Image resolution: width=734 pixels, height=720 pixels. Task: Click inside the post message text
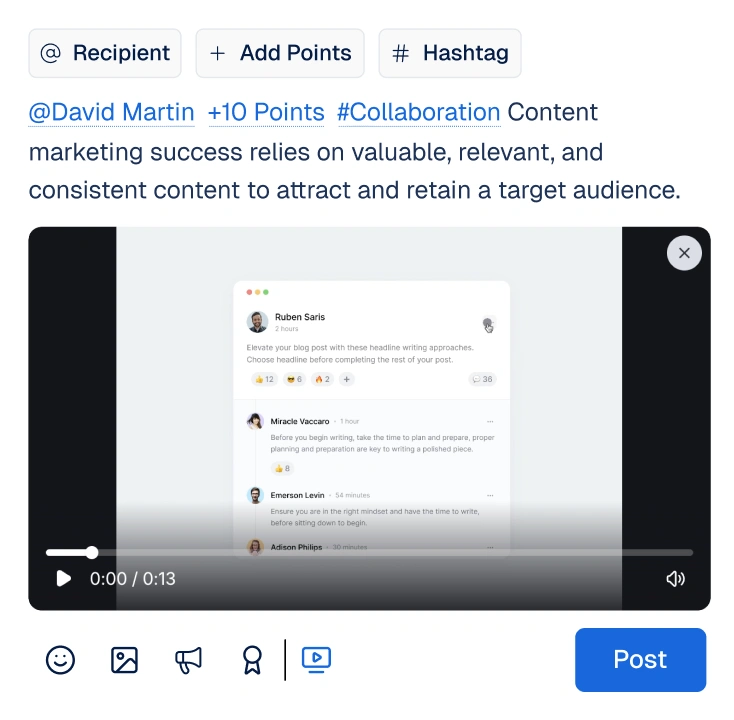[354, 151]
